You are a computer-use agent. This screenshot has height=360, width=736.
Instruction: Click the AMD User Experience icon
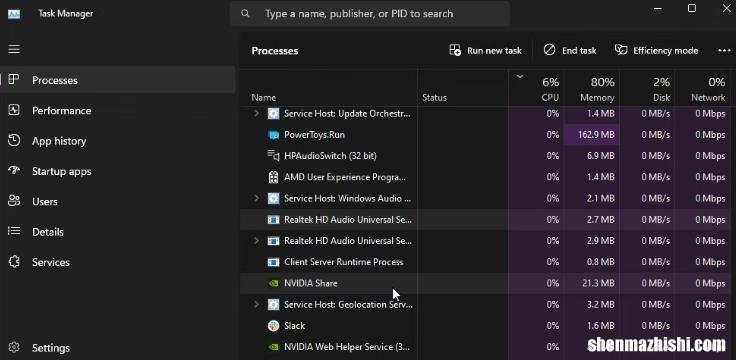click(273, 177)
